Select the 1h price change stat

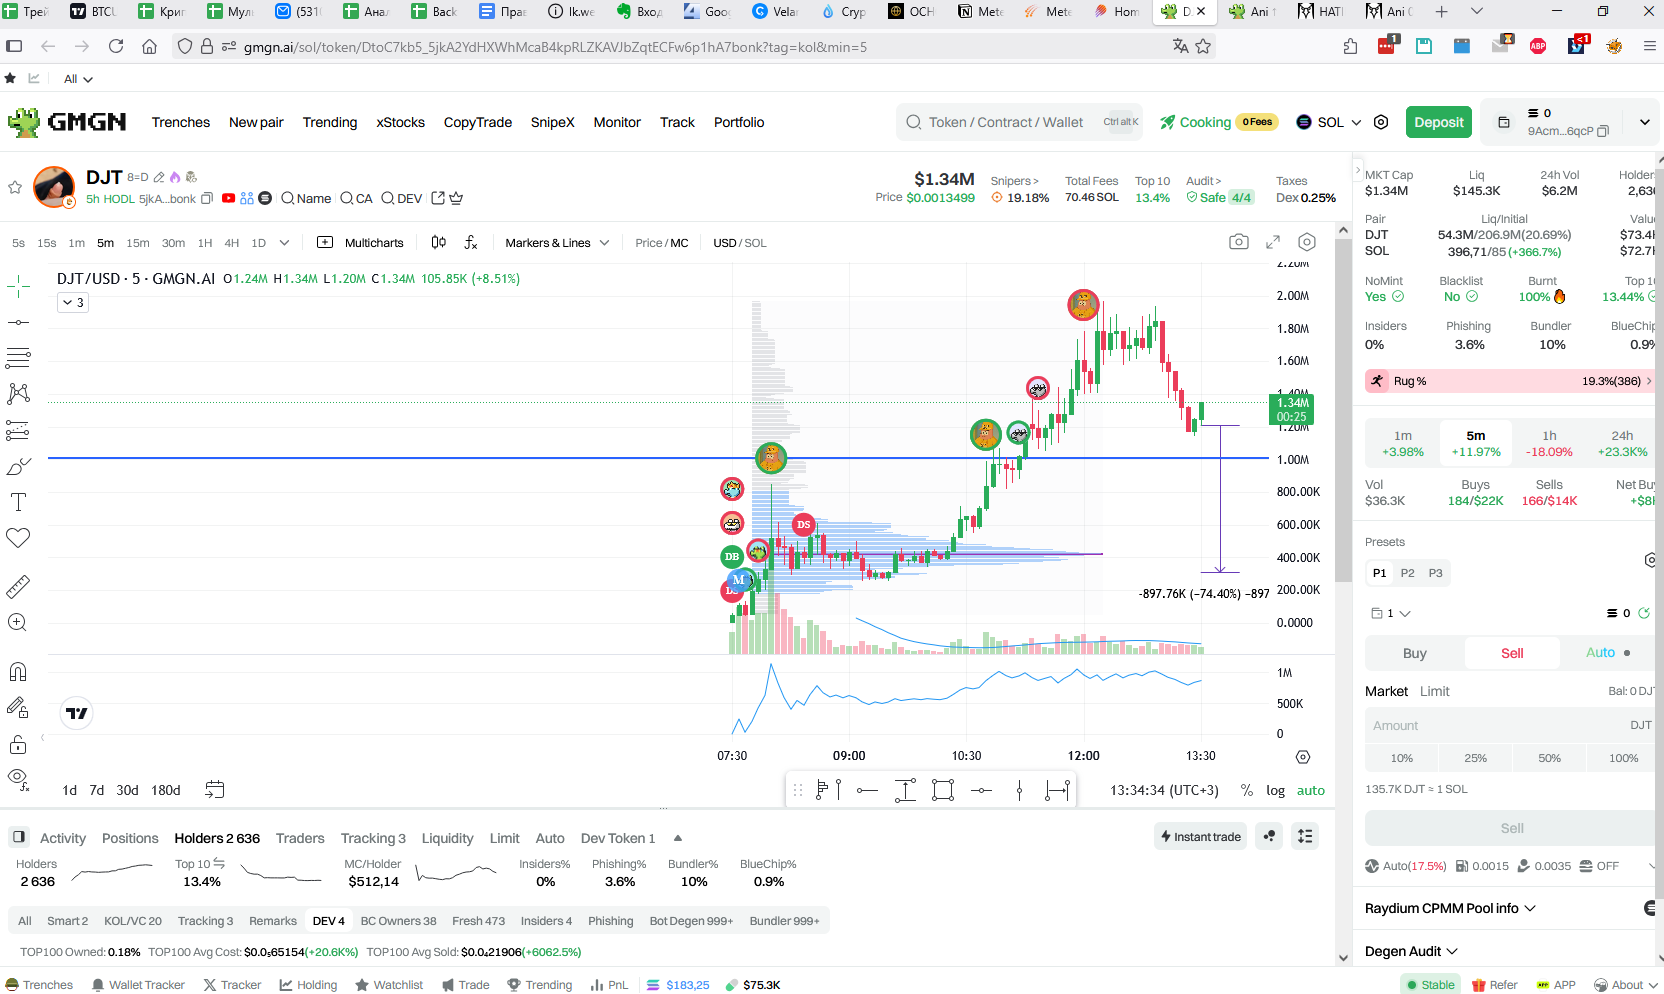click(1549, 443)
